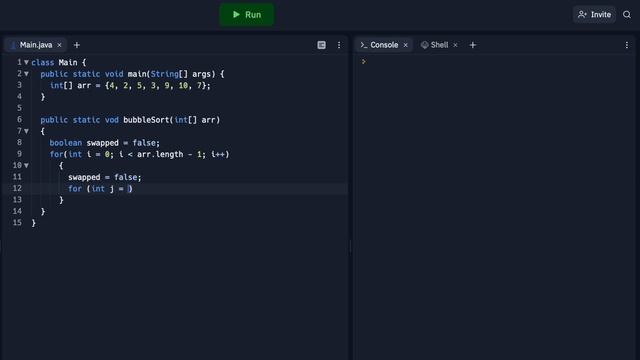
Task: Click the 'String' type in main signature
Action: coord(164,74)
